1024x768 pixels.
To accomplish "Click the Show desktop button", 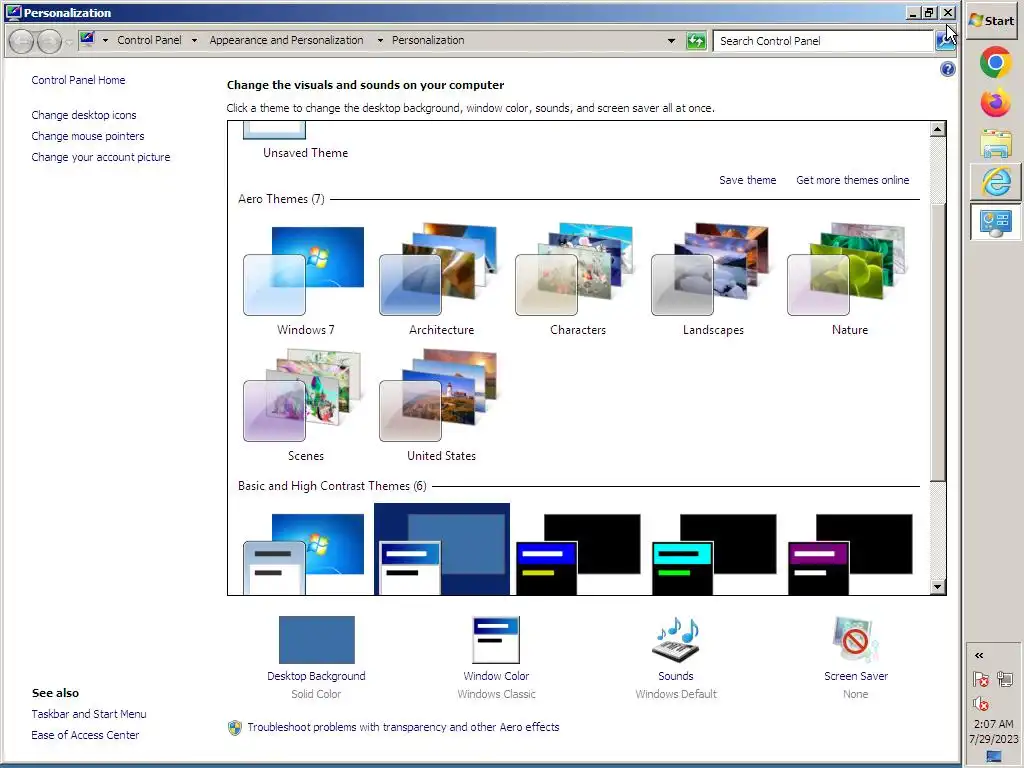I will click(x=994, y=757).
